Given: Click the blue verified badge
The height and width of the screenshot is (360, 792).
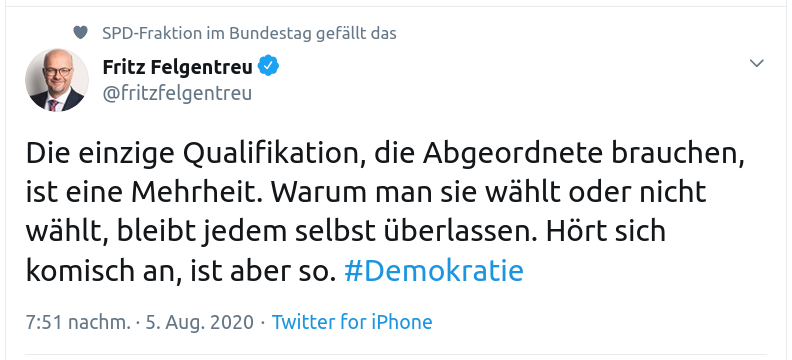Looking at the screenshot, I should tap(269, 66).
